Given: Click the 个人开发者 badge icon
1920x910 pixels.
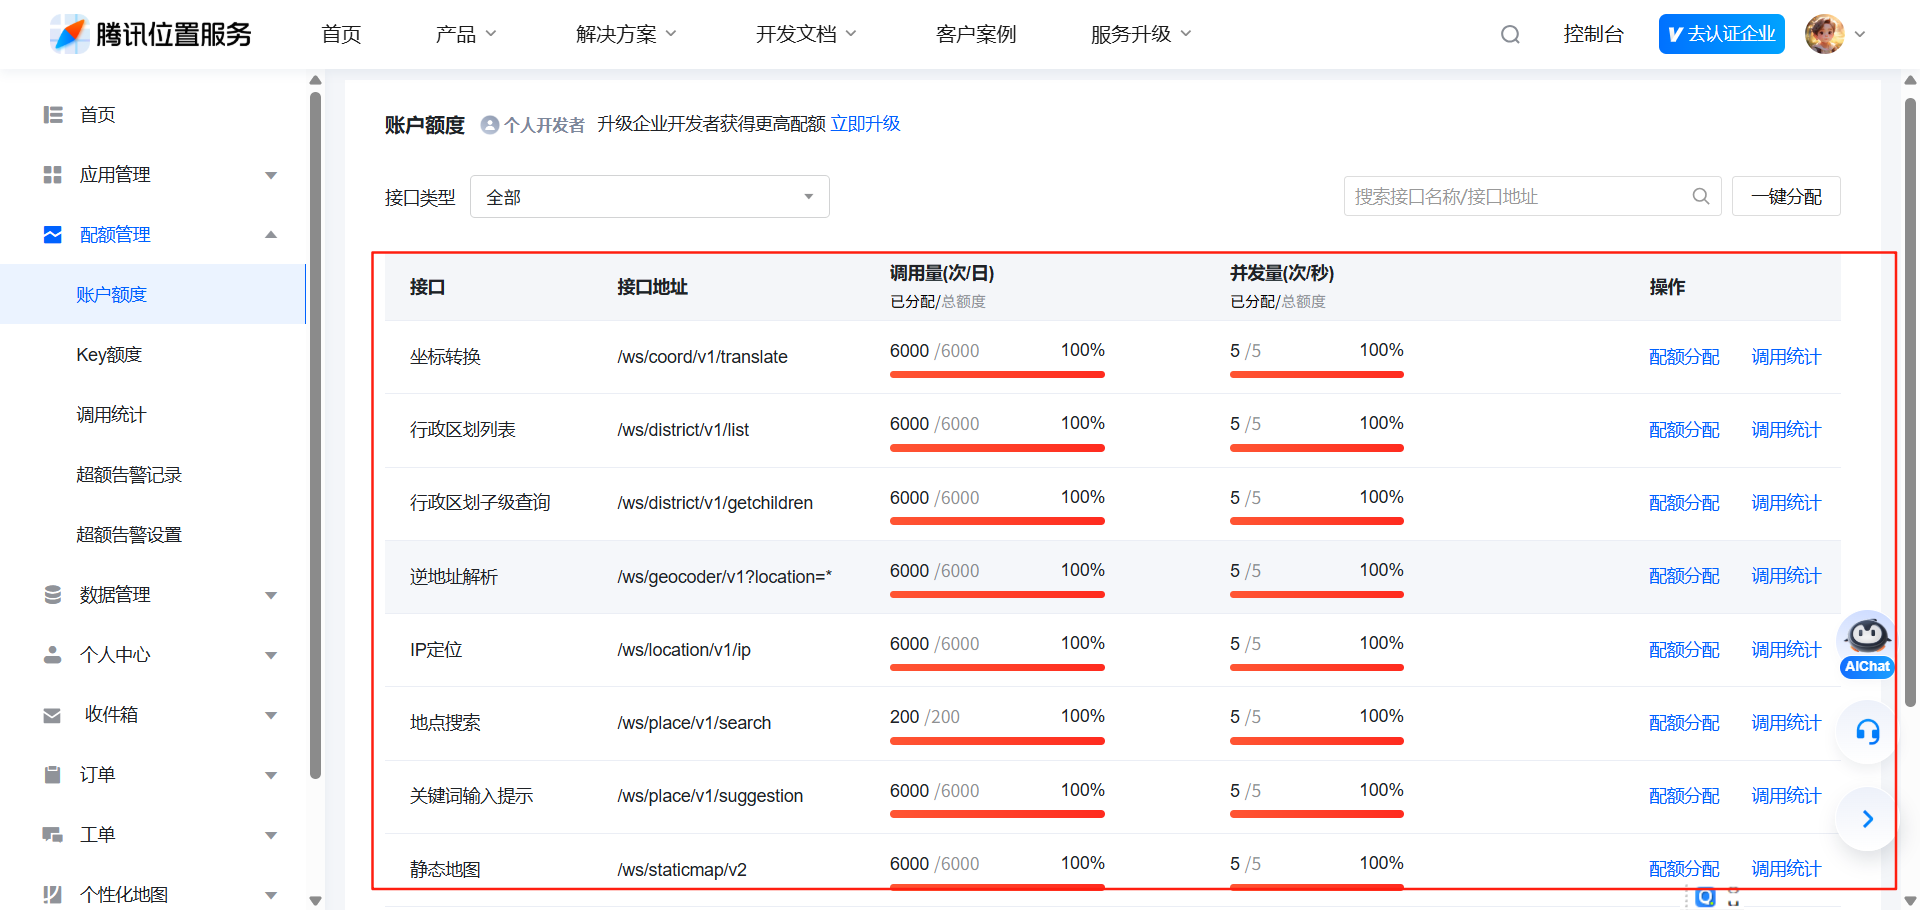Looking at the screenshot, I should [x=490, y=125].
